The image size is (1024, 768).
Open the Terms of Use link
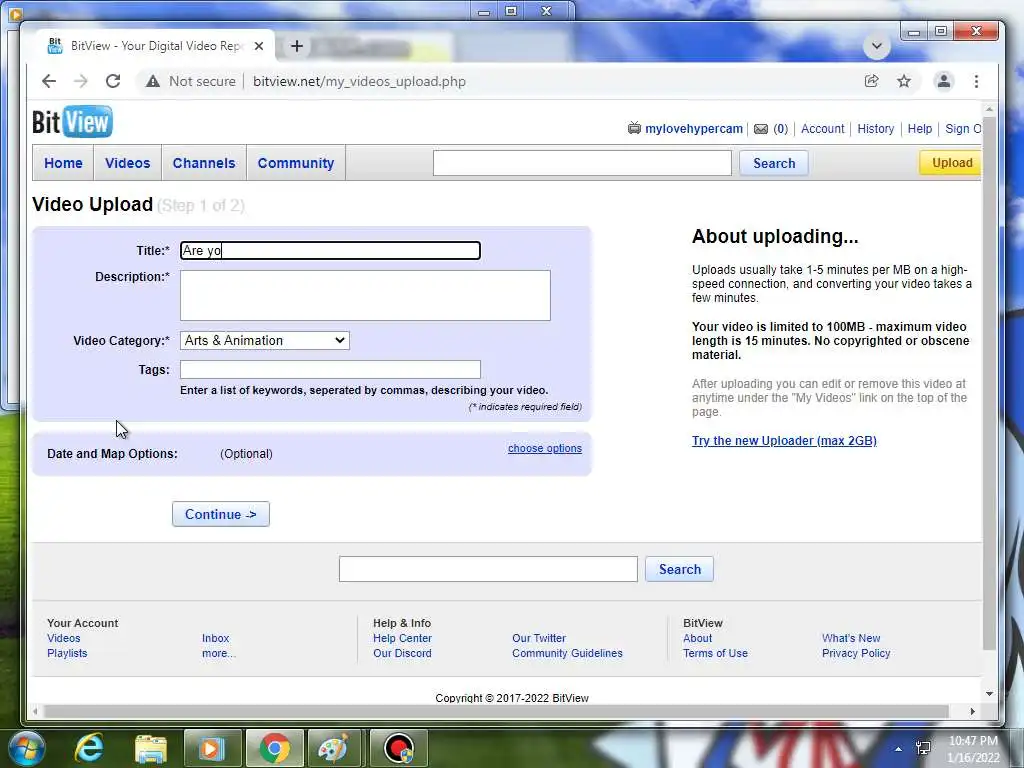click(x=715, y=653)
